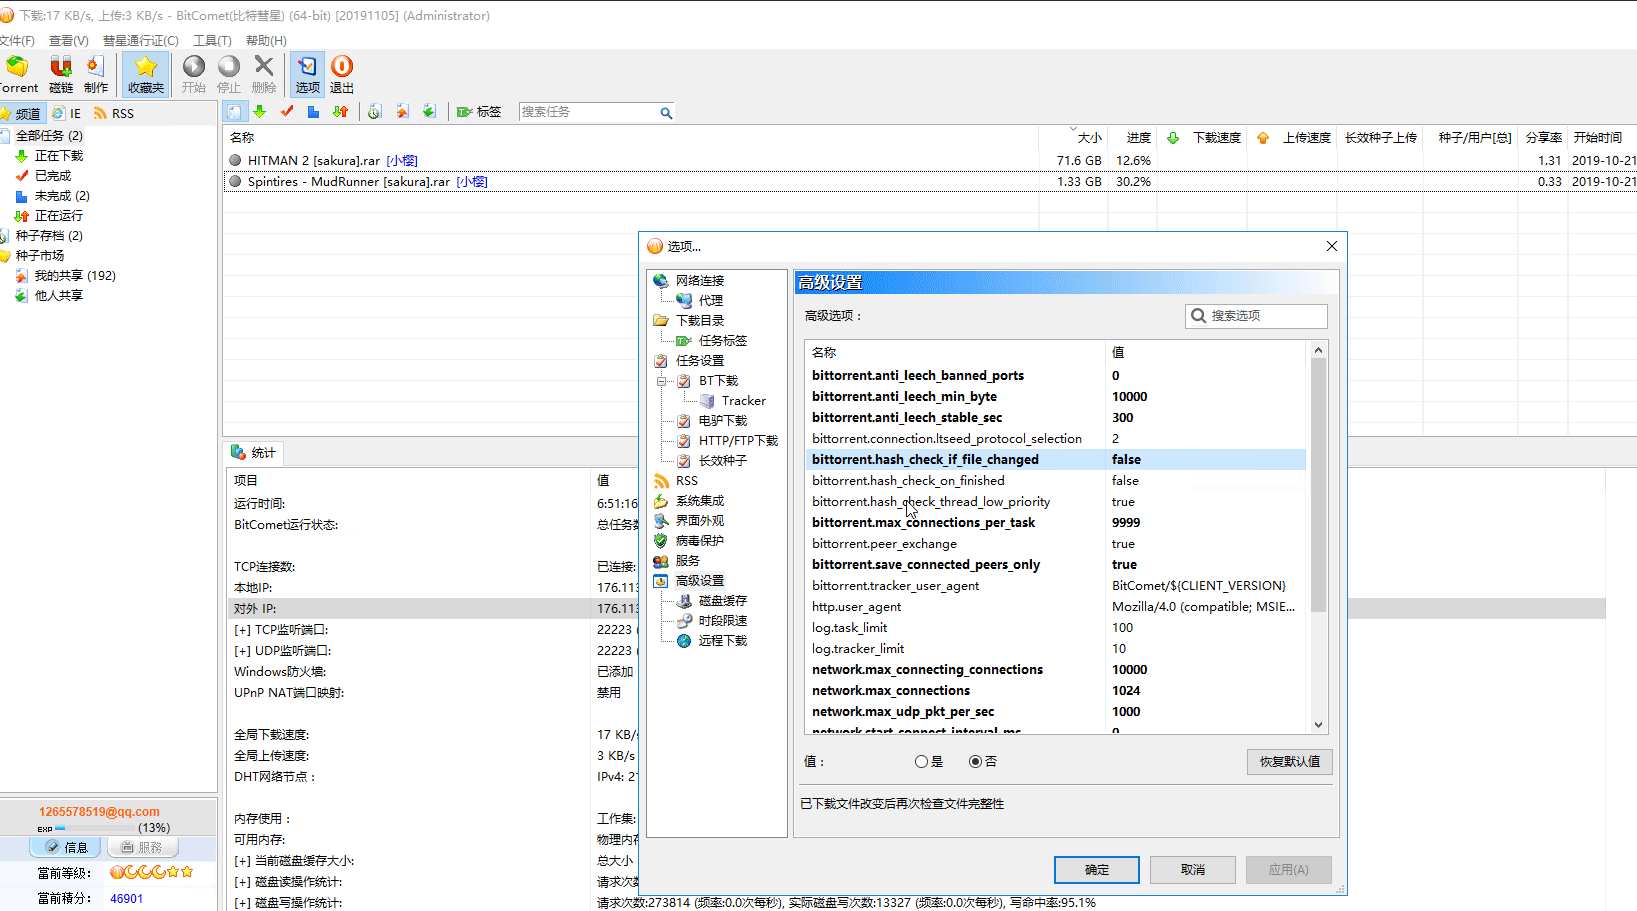Click the 制作 make-torrent toolbar icon
This screenshot has width=1637, height=911.
pos(96,75)
